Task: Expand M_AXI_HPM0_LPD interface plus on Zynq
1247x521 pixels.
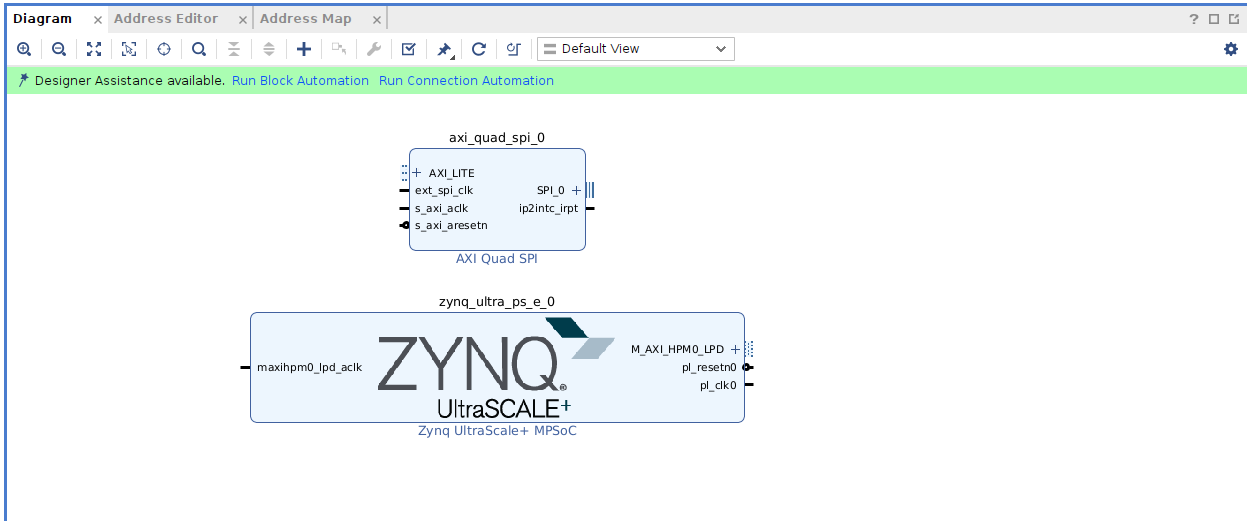Action: 736,349
